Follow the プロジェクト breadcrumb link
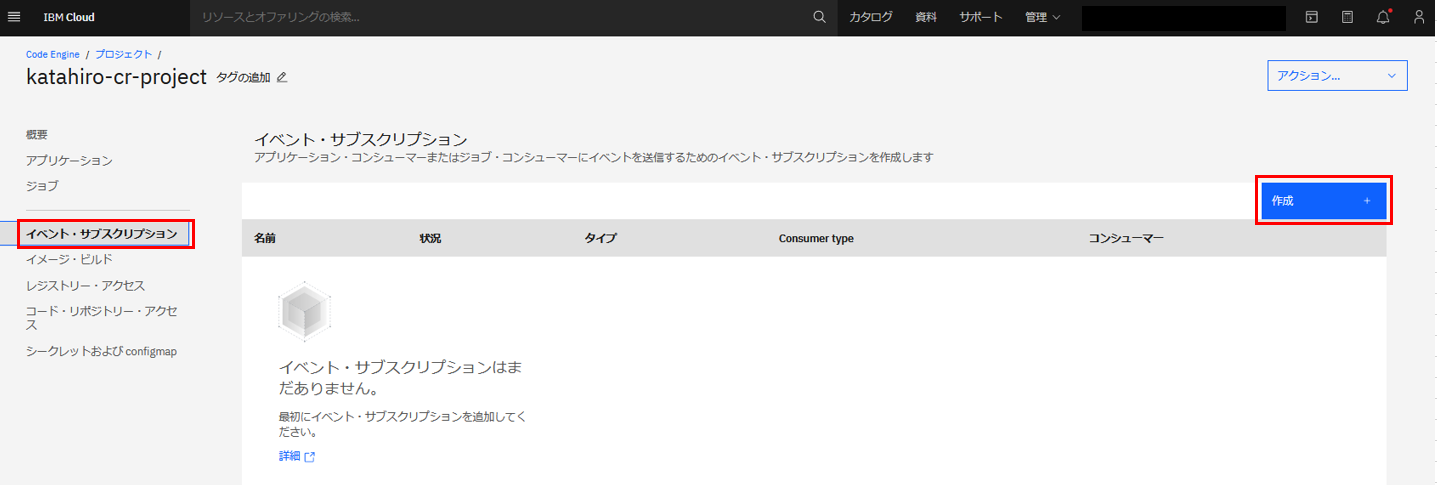This screenshot has height=485, width=1437. point(124,54)
